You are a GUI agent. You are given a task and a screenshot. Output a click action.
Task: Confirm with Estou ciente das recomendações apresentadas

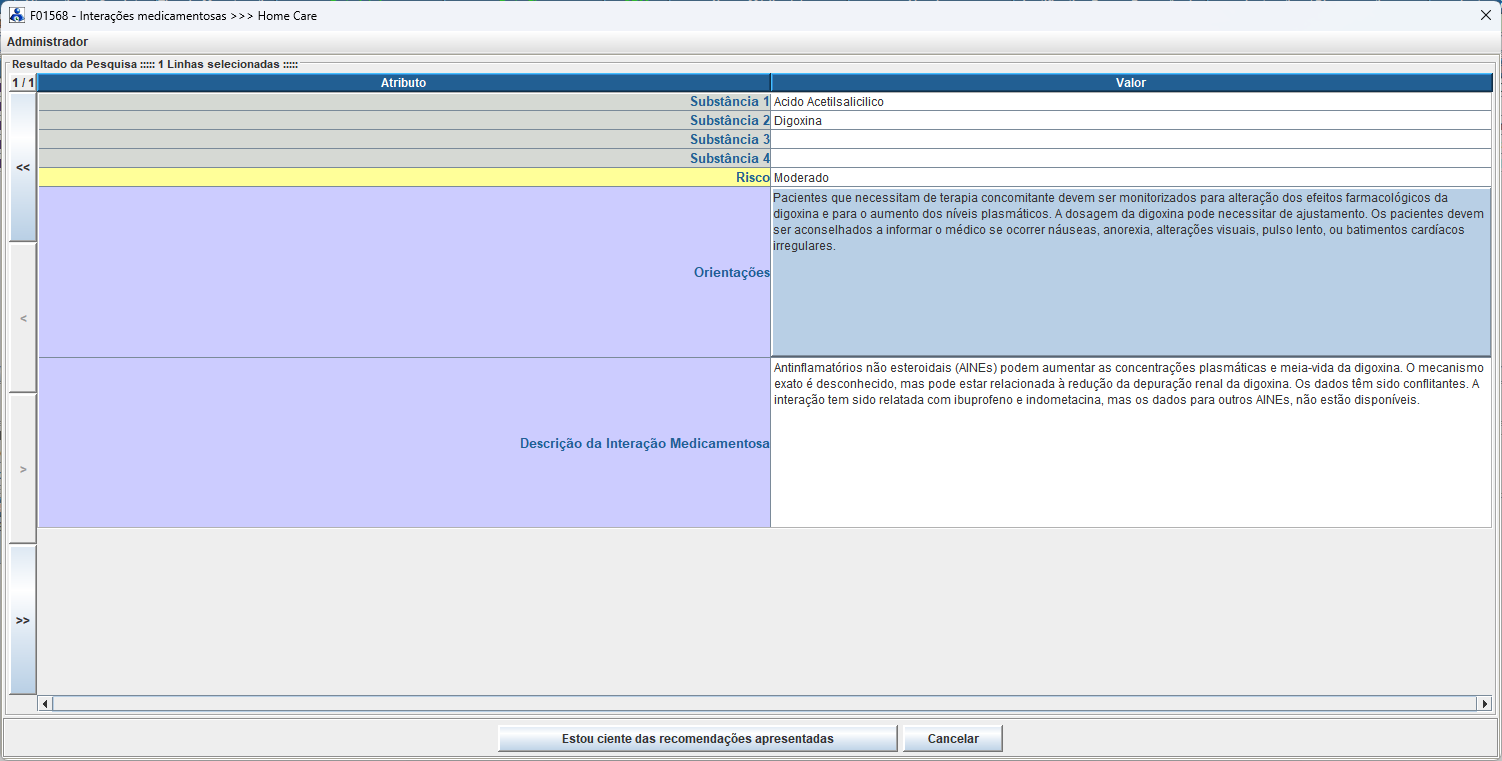coord(697,739)
